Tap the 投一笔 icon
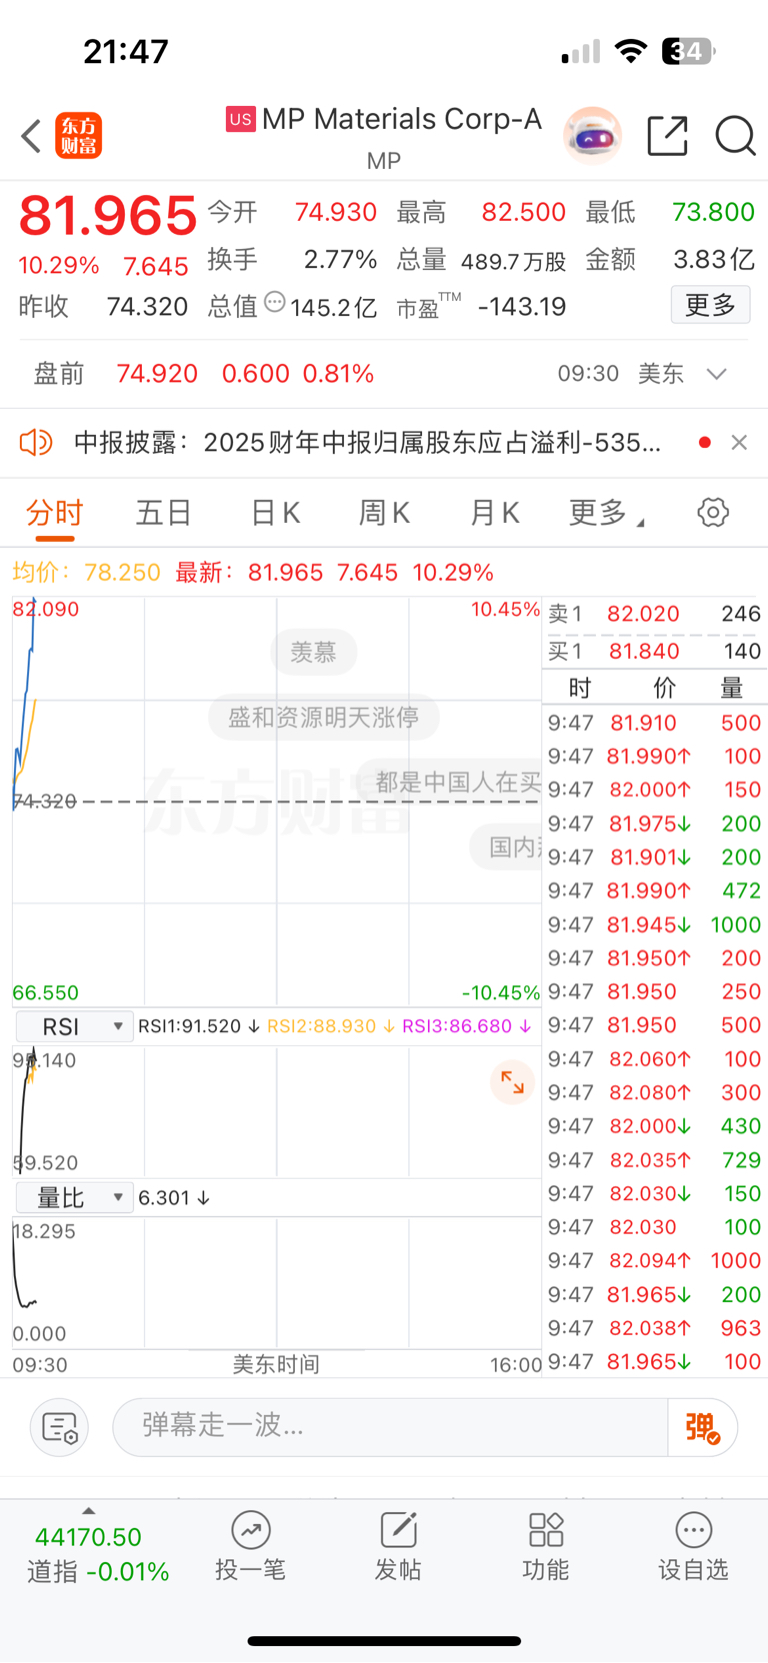The width and height of the screenshot is (768, 1663). (x=250, y=1546)
